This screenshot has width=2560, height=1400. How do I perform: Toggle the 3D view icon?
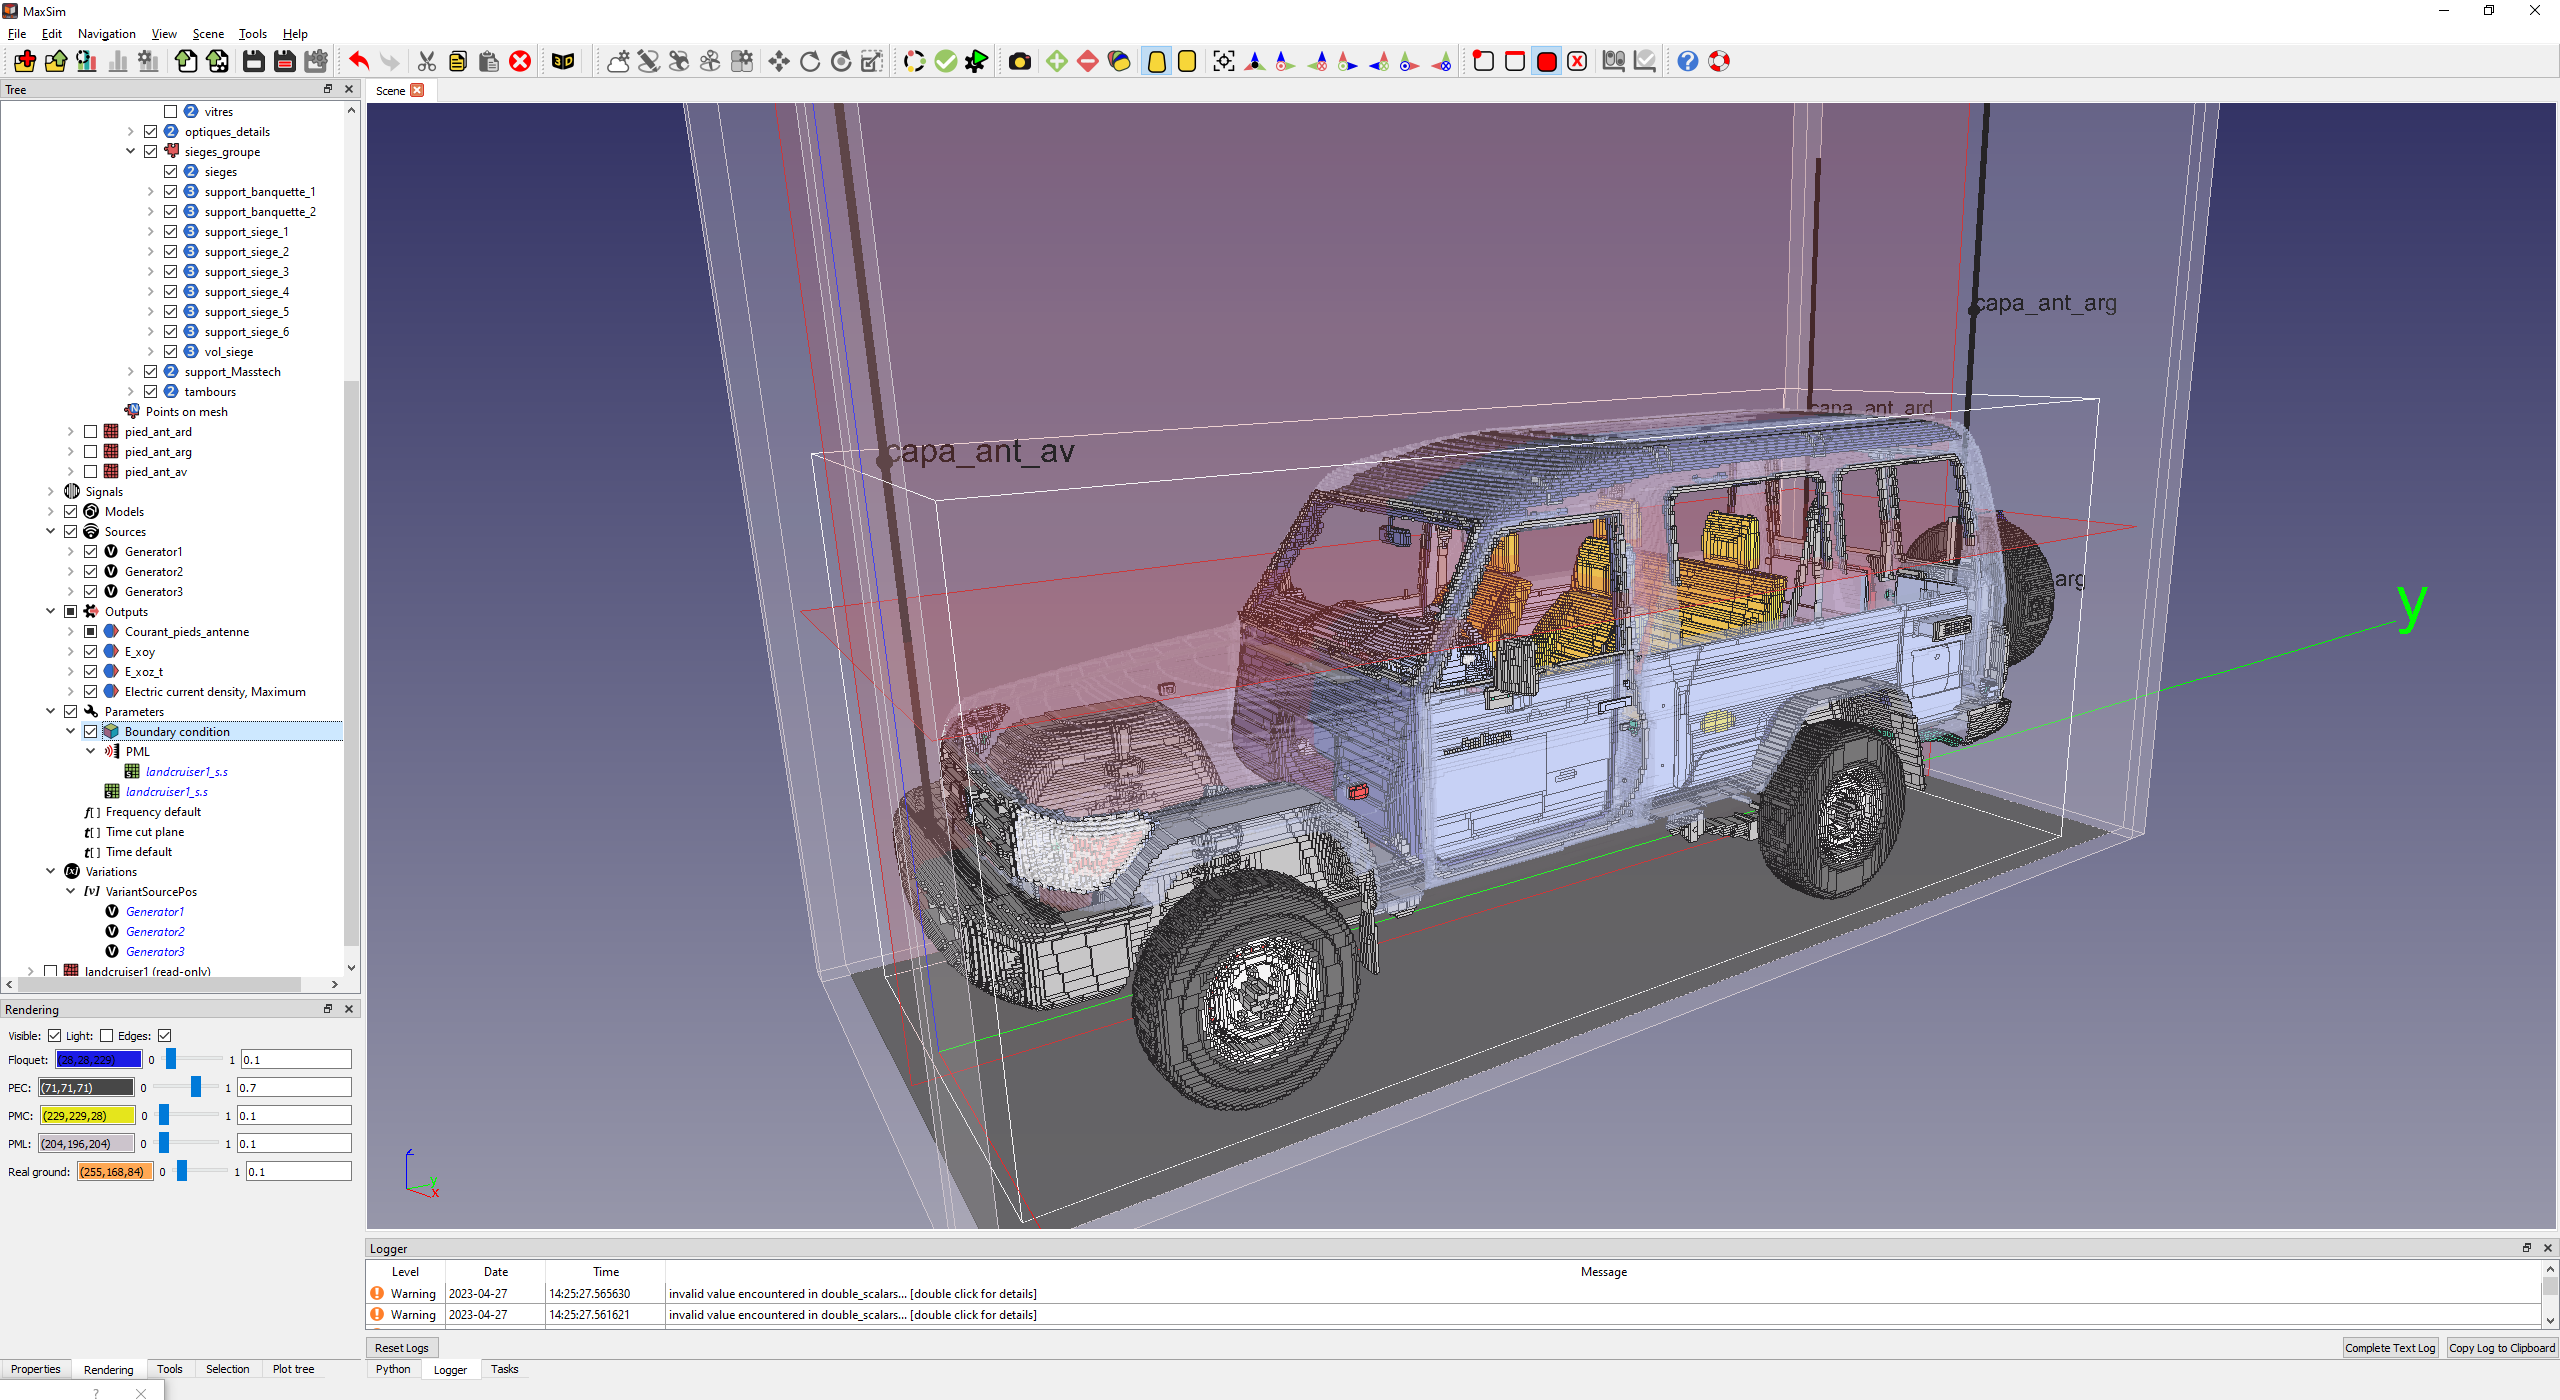(x=563, y=62)
